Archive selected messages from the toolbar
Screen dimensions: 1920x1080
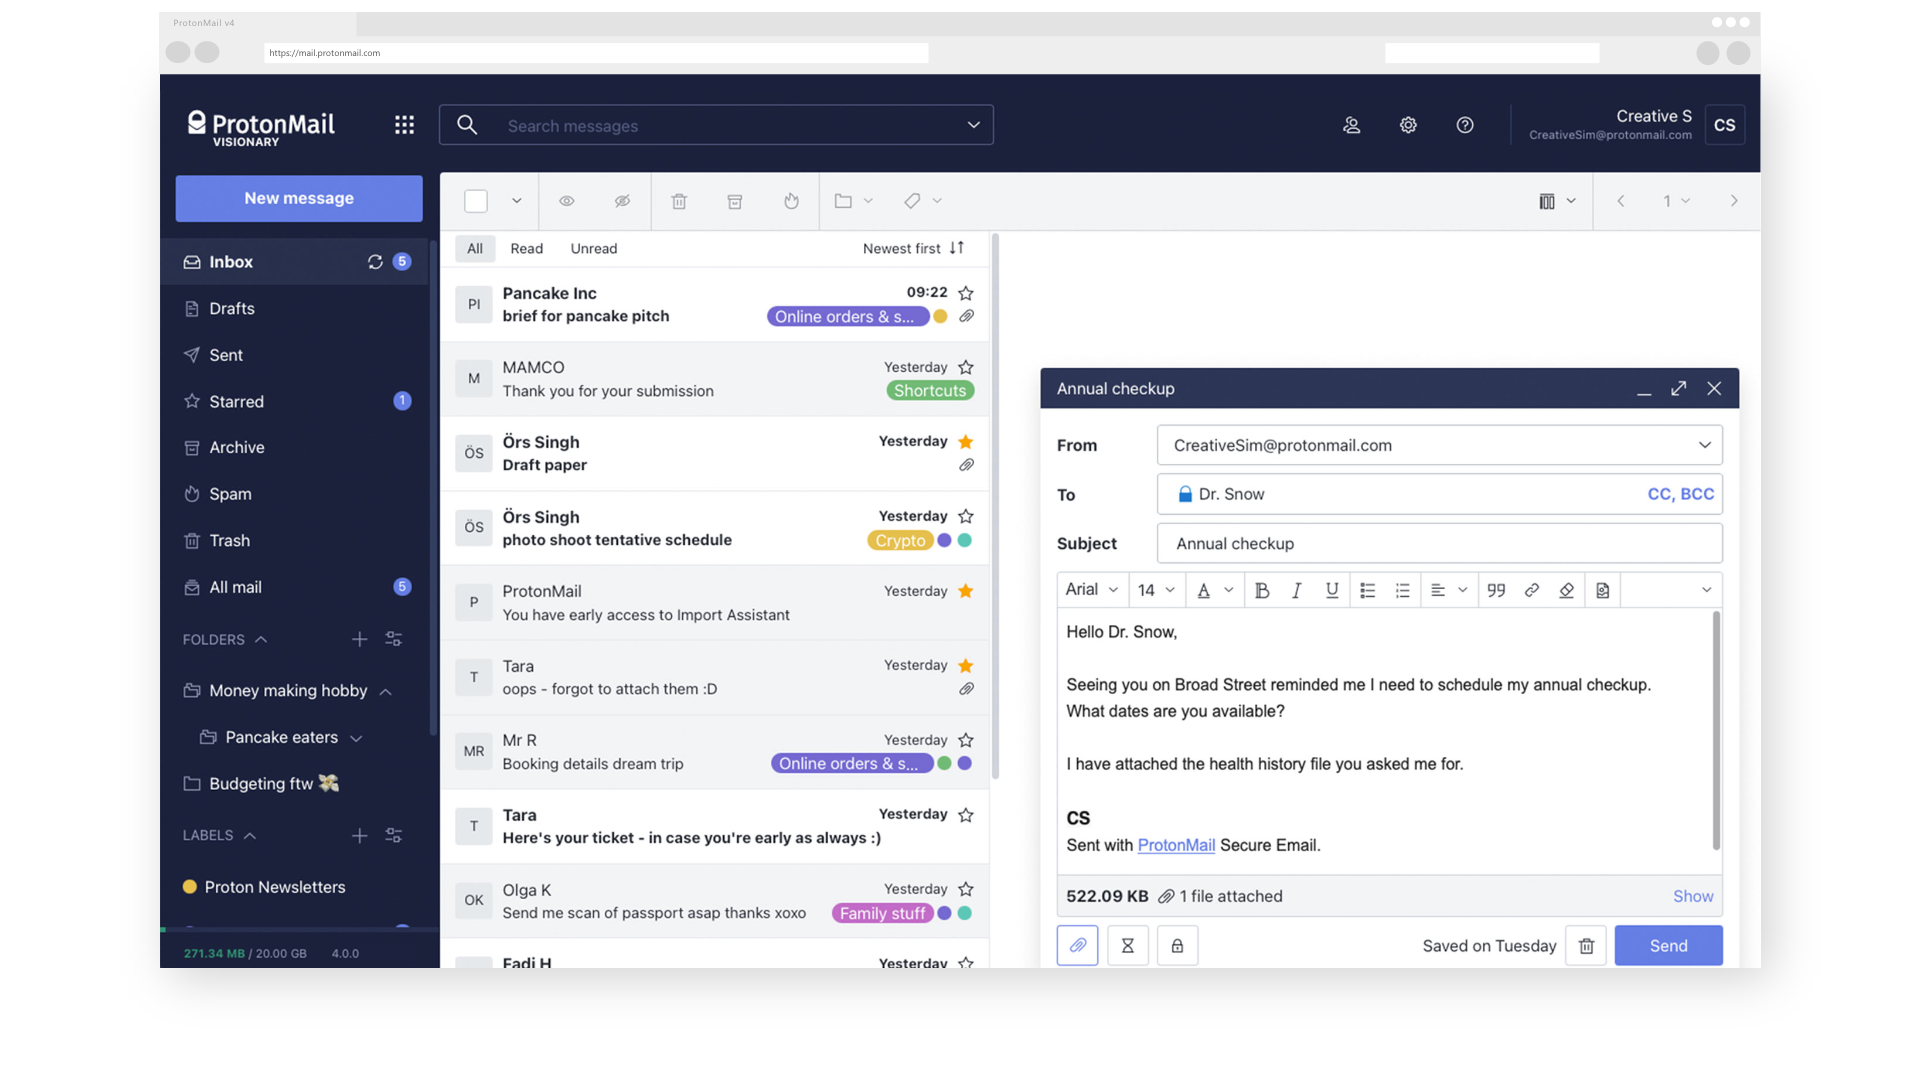tap(735, 201)
